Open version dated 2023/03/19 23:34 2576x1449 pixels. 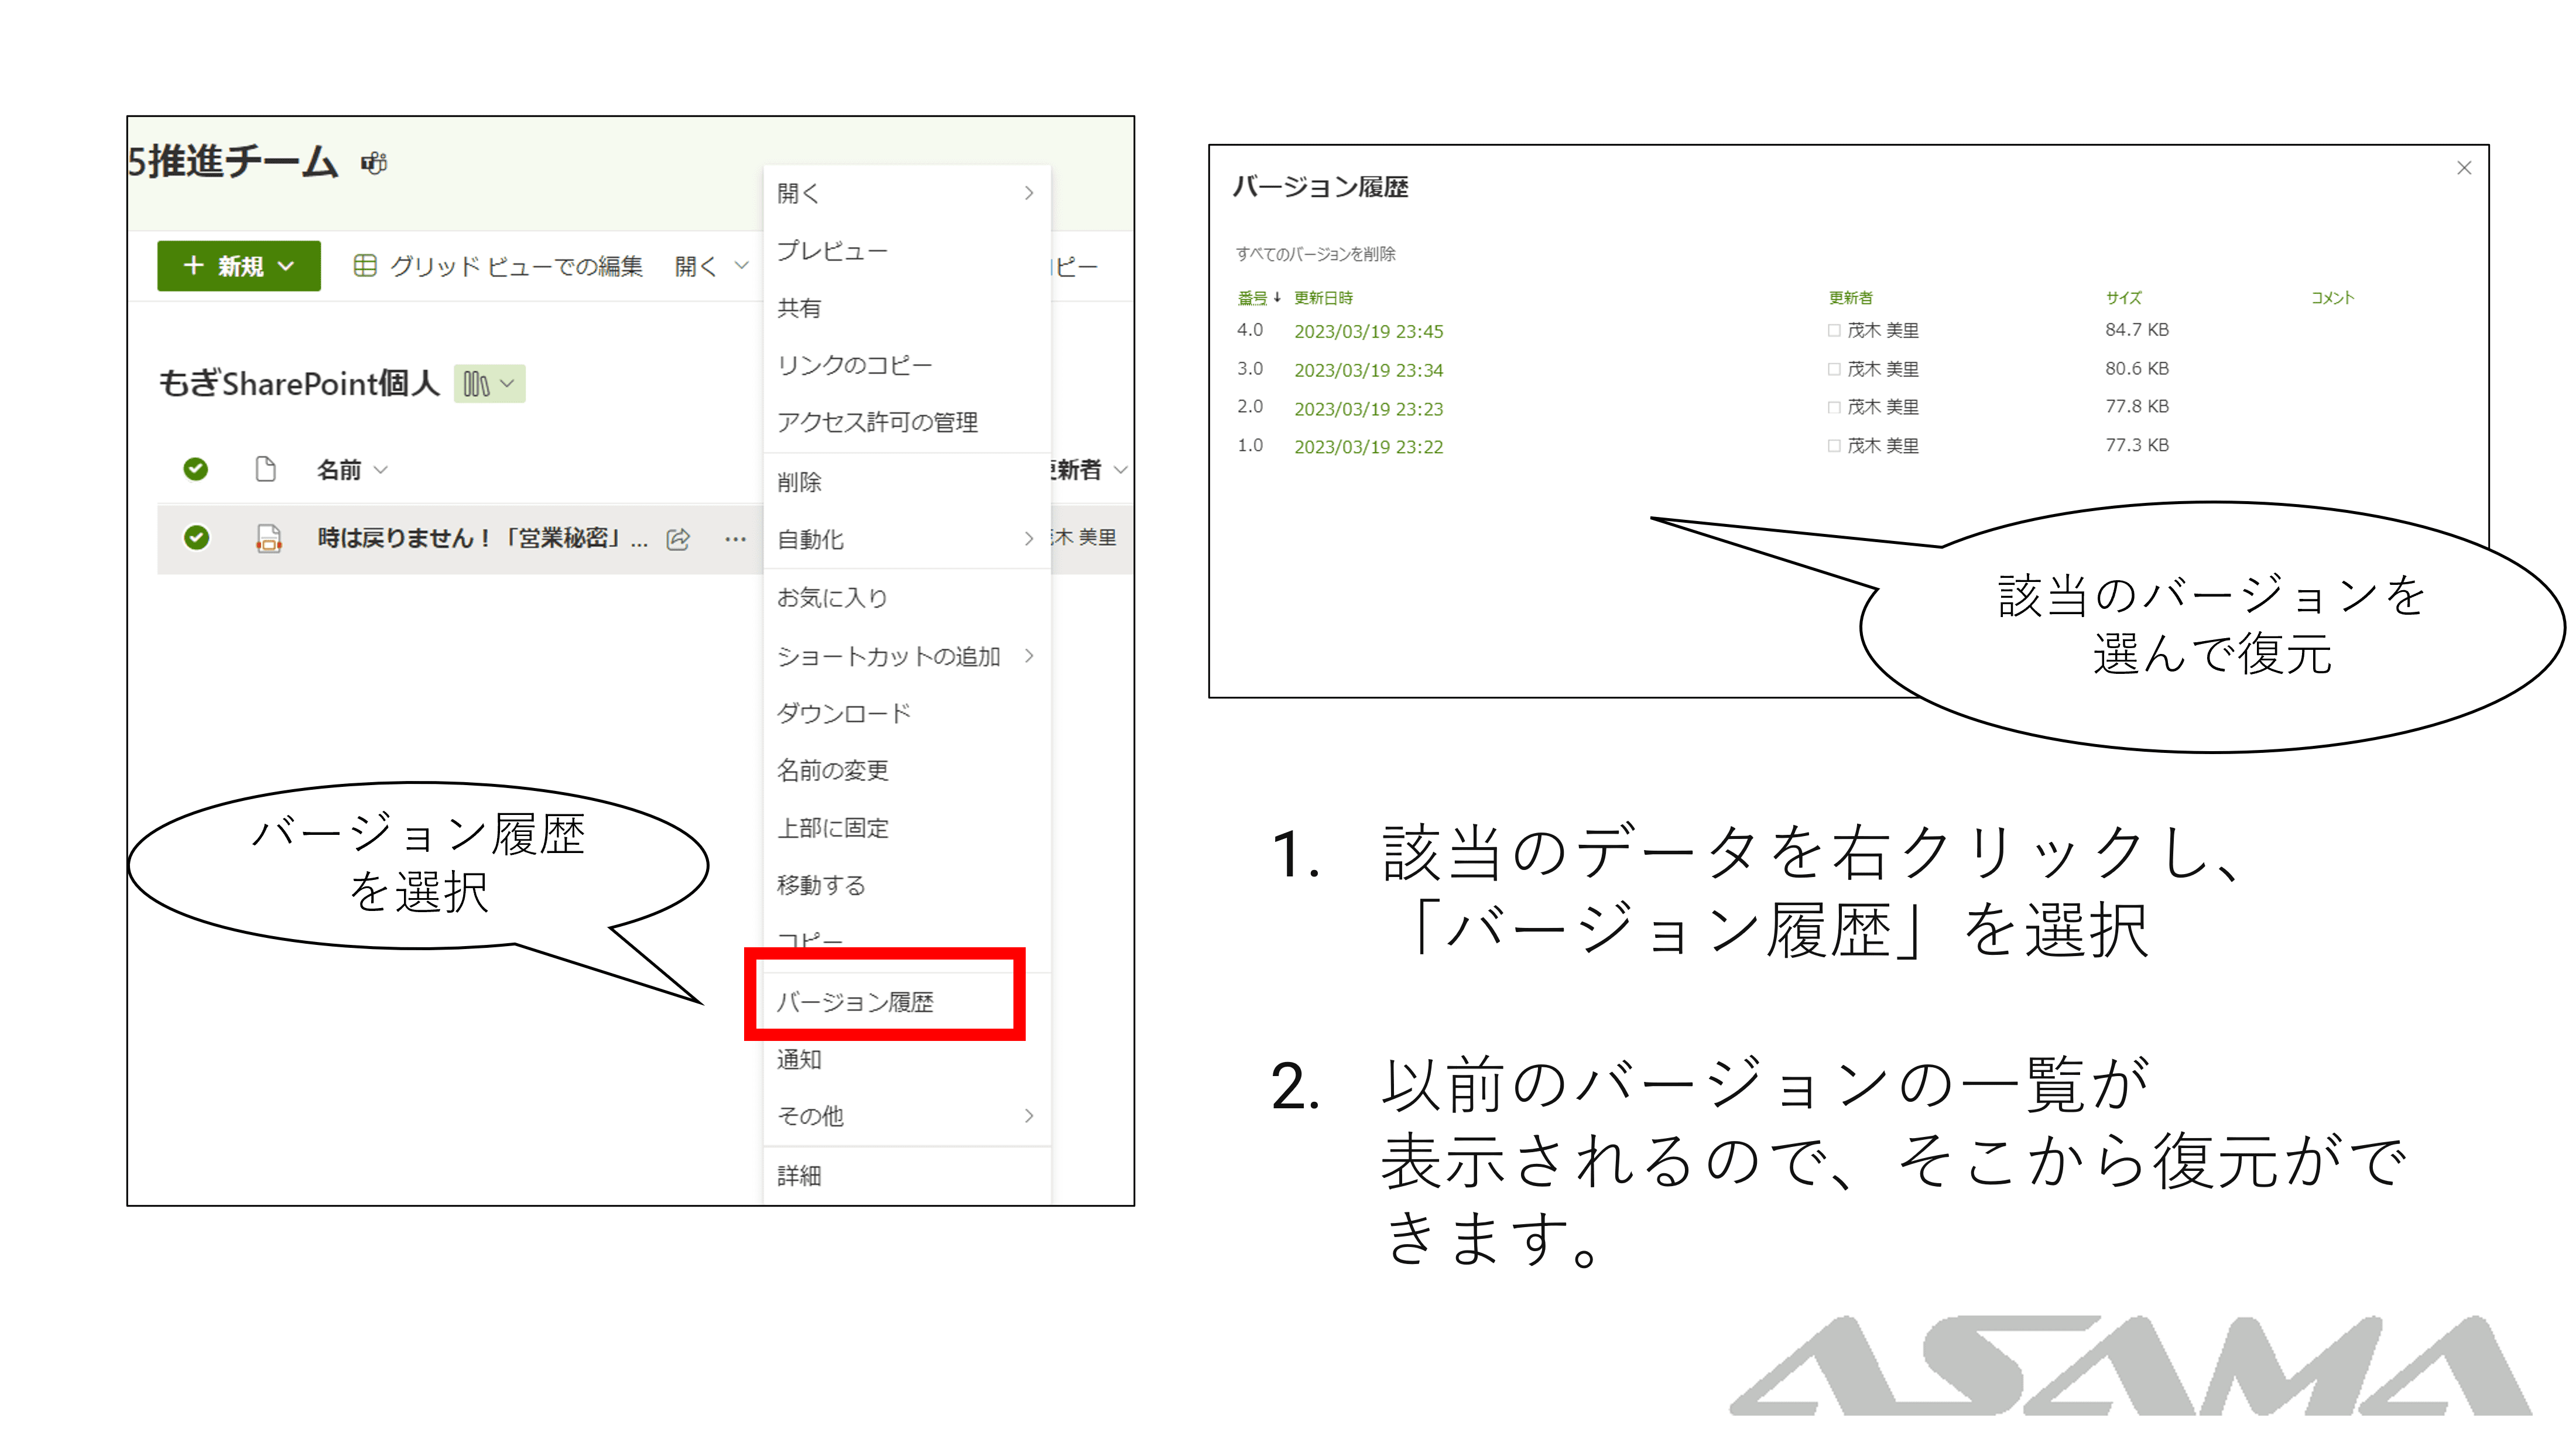pos(1368,370)
